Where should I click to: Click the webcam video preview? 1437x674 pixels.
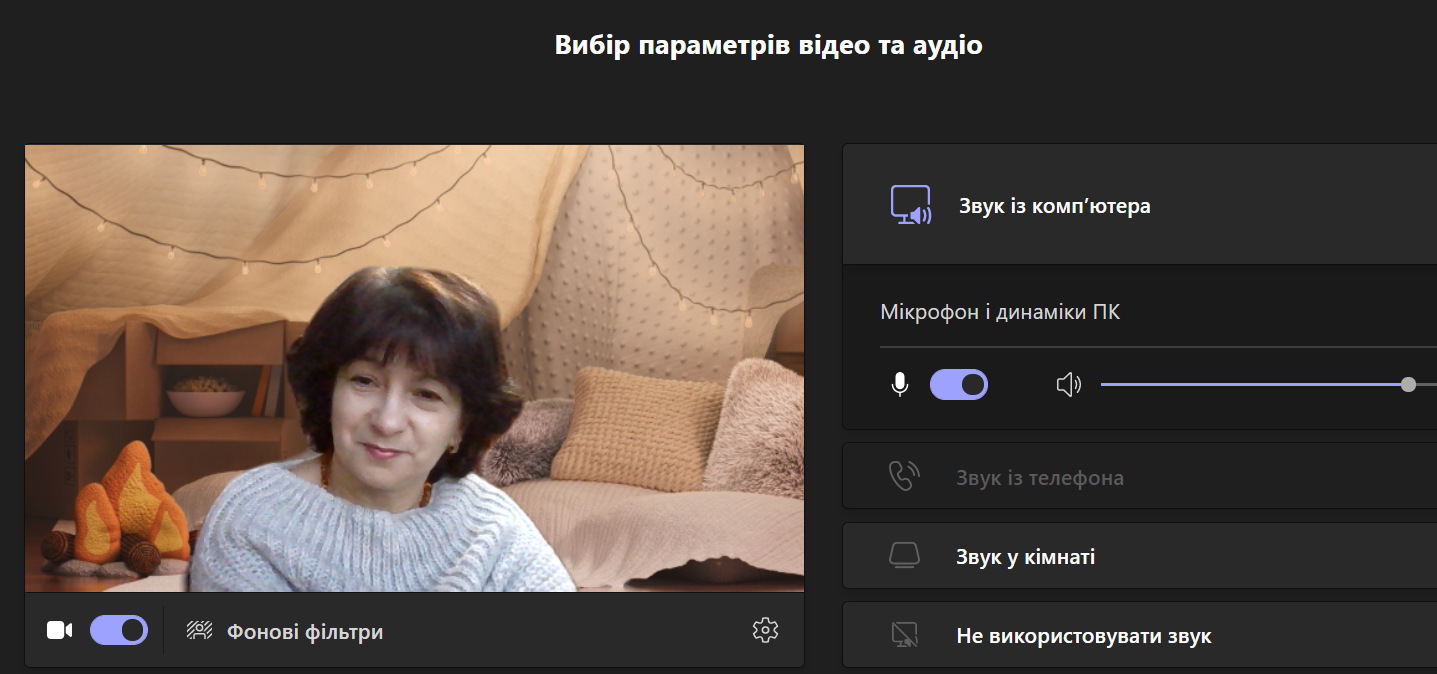pos(414,368)
